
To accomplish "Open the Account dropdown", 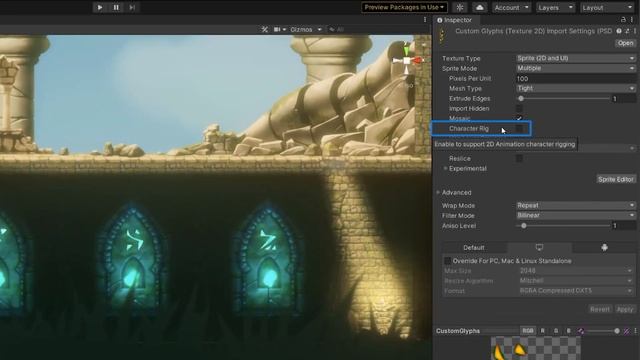I will (x=511, y=7).
